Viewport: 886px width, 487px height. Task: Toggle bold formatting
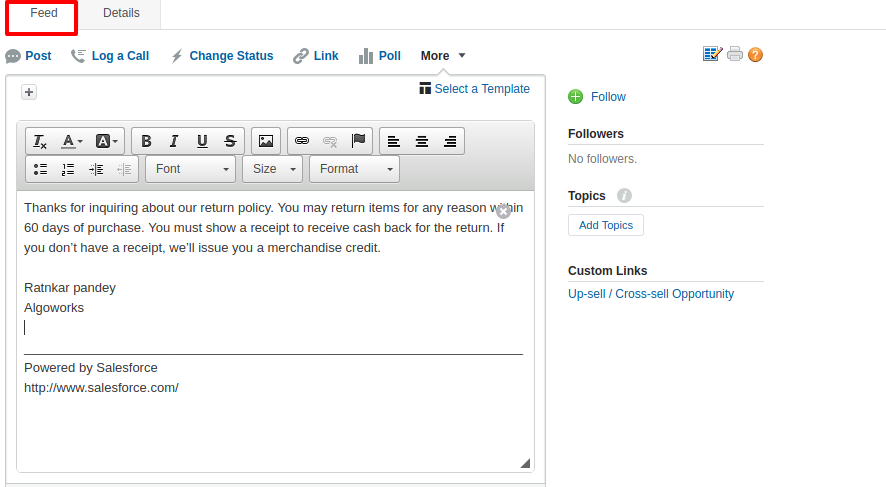(x=147, y=142)
